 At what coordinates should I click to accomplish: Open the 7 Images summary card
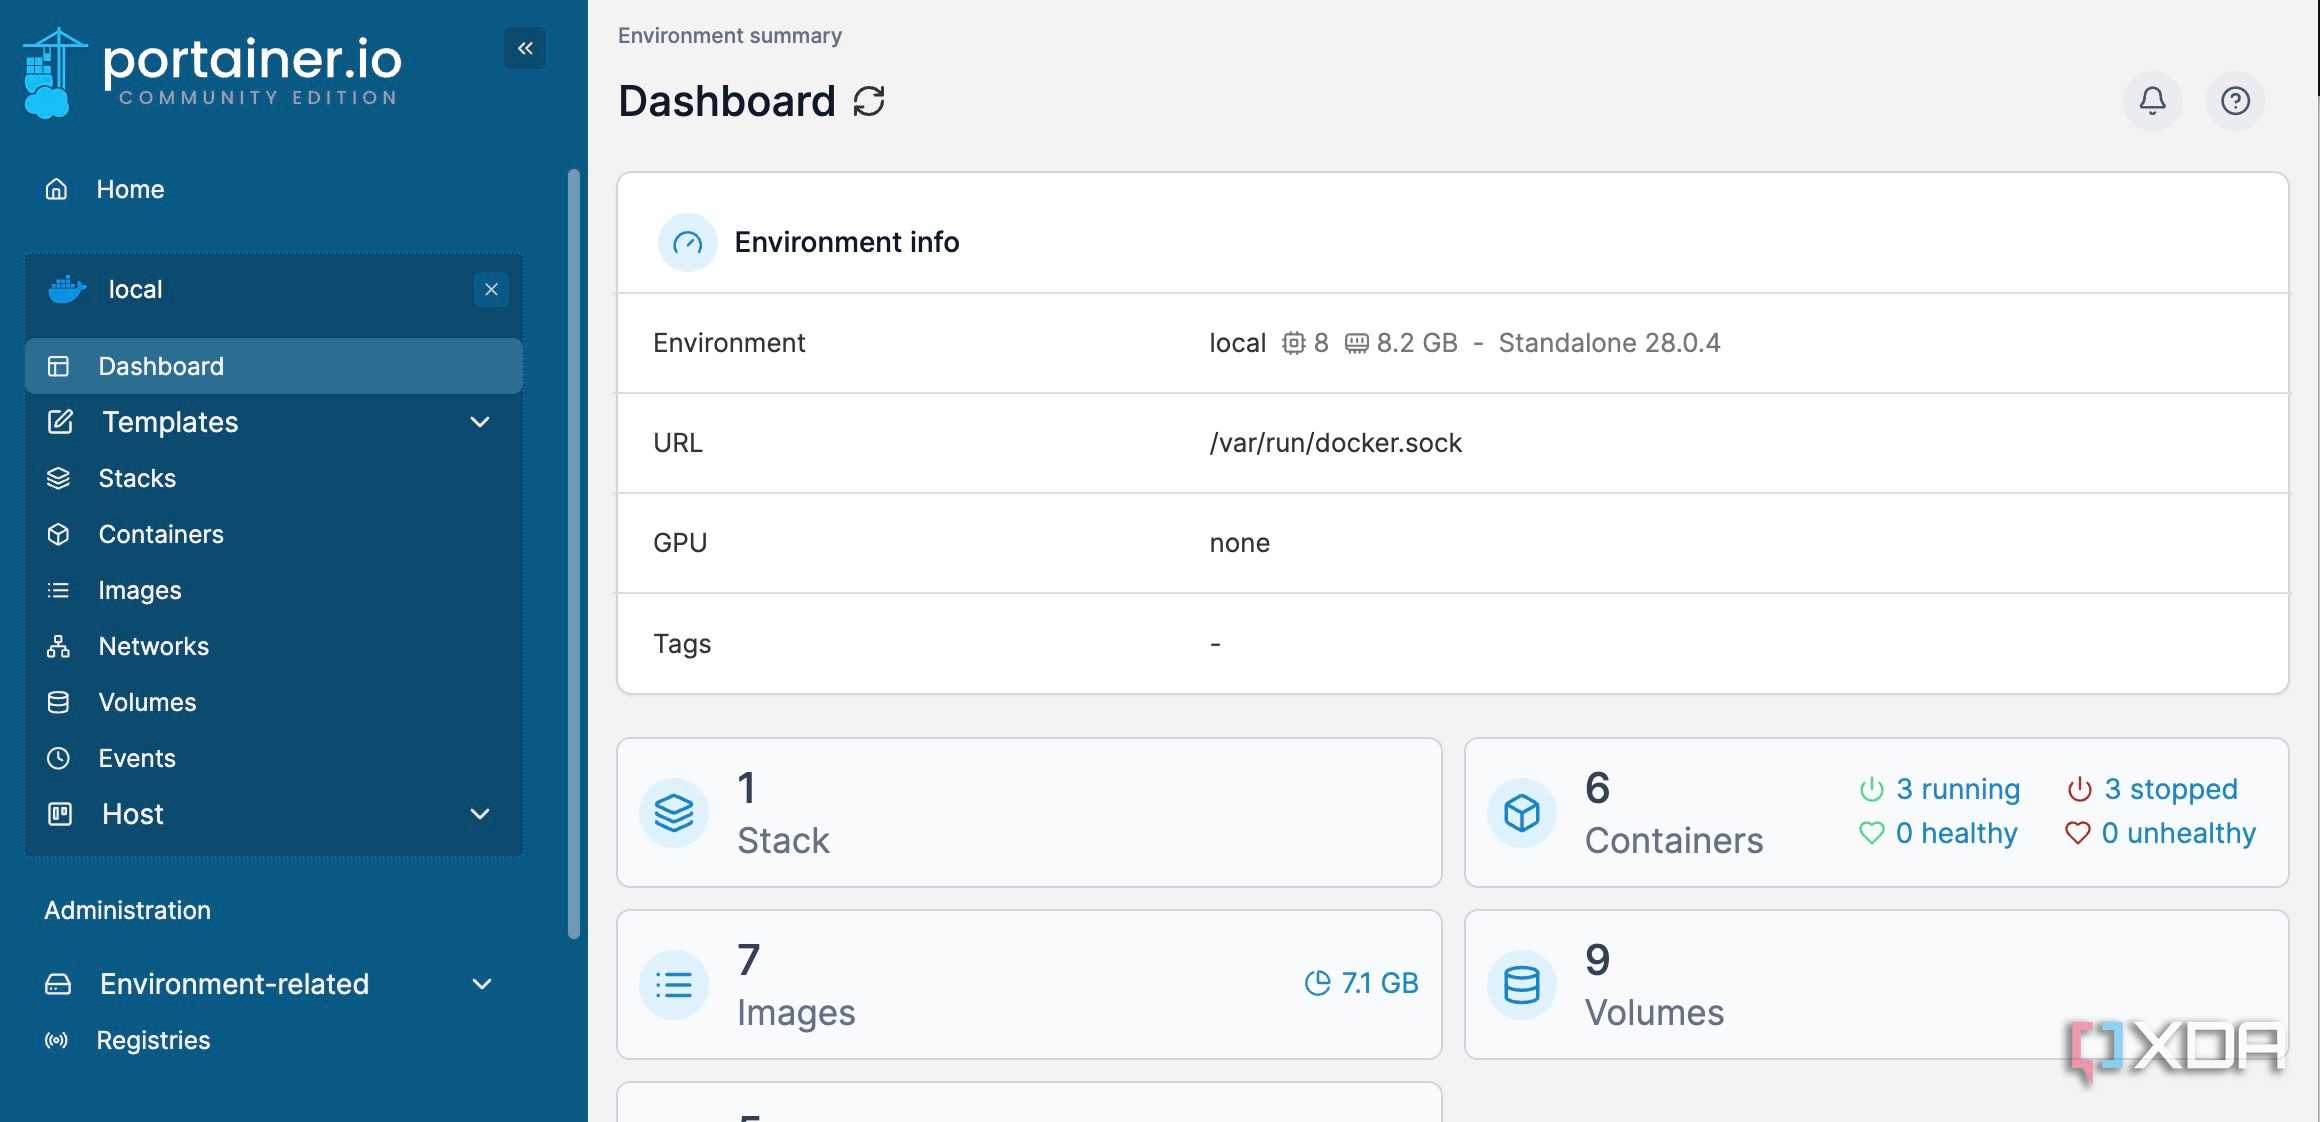click(x=1029, y=985)
